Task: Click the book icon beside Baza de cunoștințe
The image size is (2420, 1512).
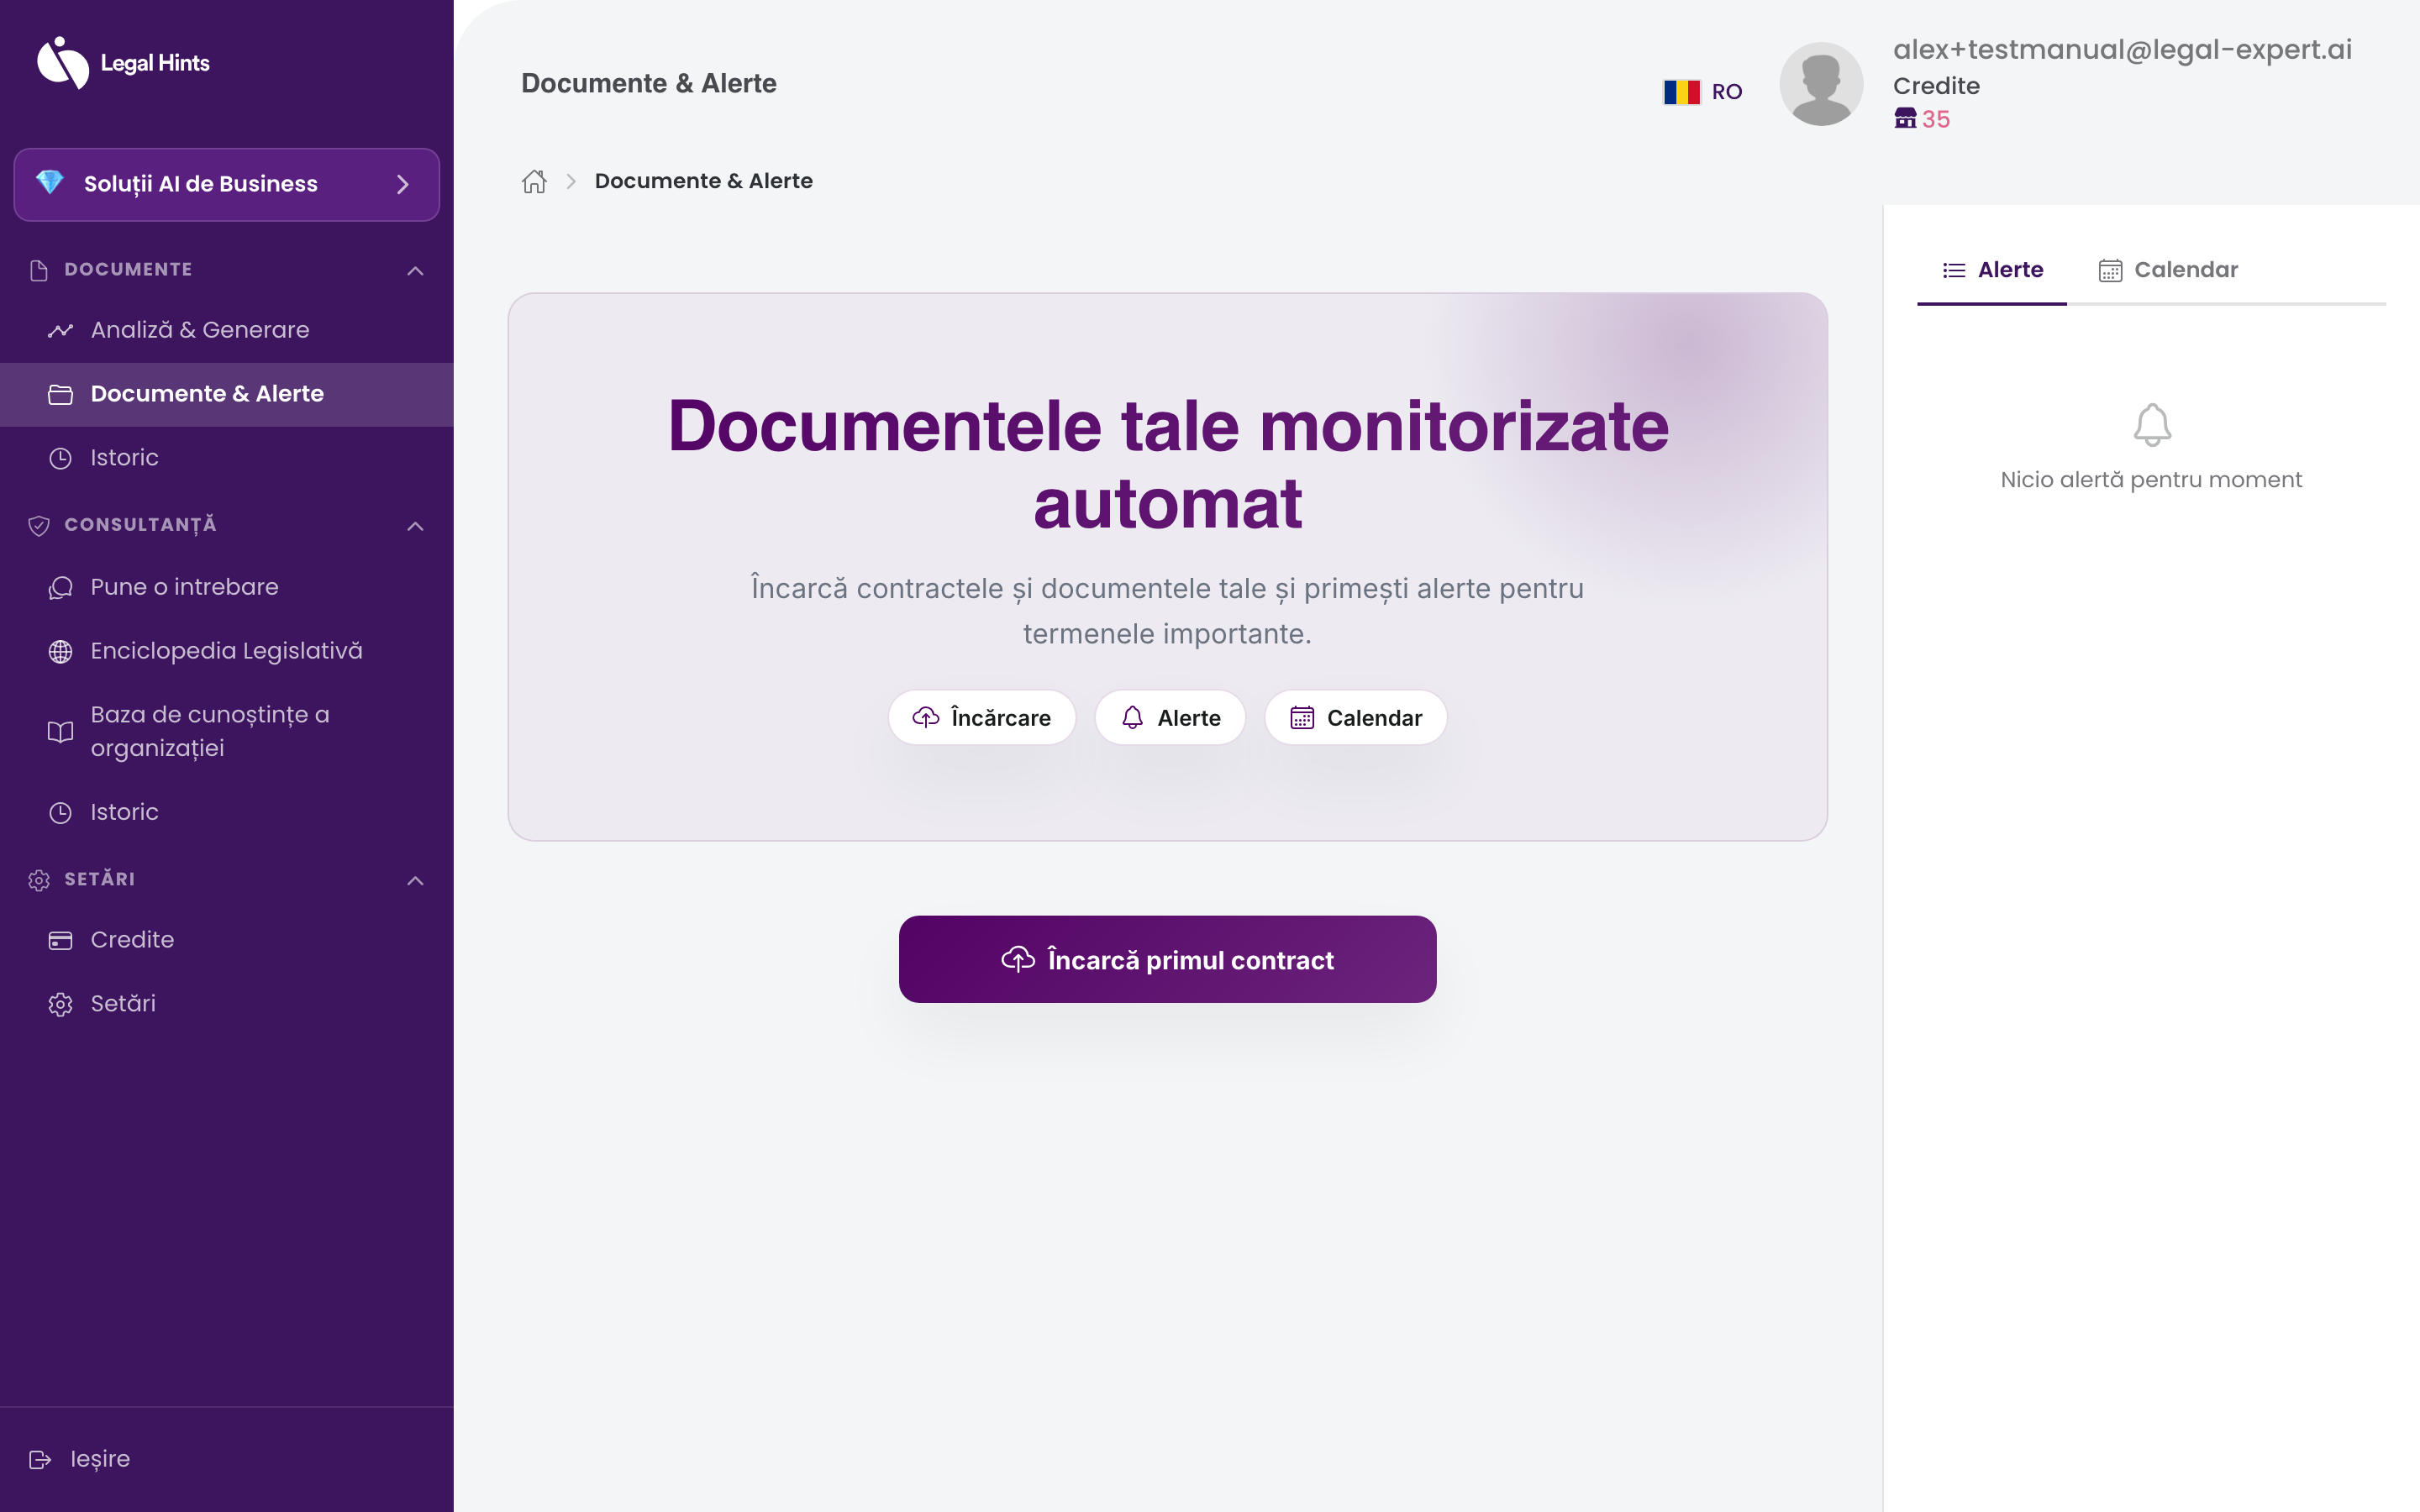Action: pyautogui.click(x=60, y=732)
